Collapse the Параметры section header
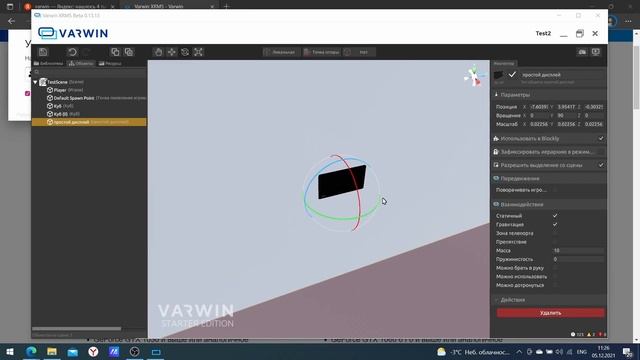 [x=549, y=95]
